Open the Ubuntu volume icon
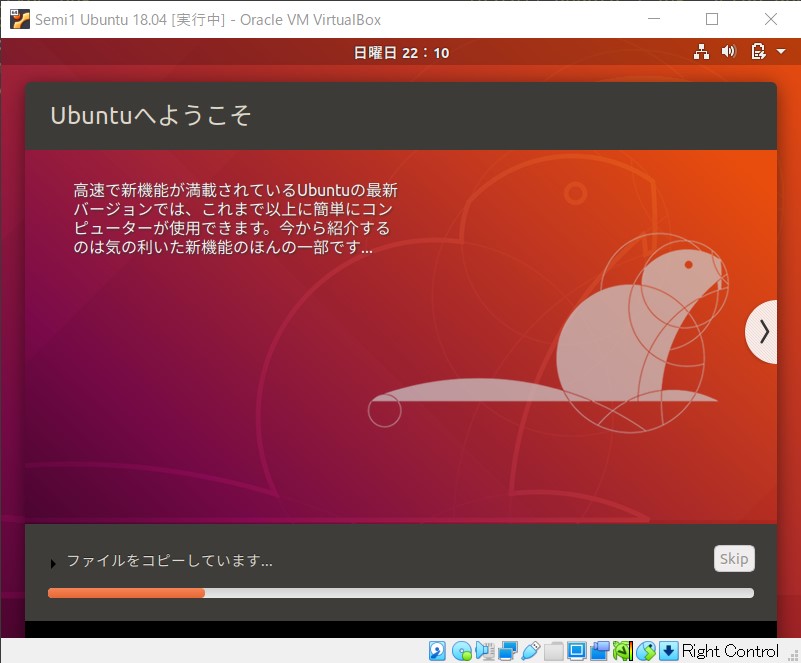 [x=729, y=51]
